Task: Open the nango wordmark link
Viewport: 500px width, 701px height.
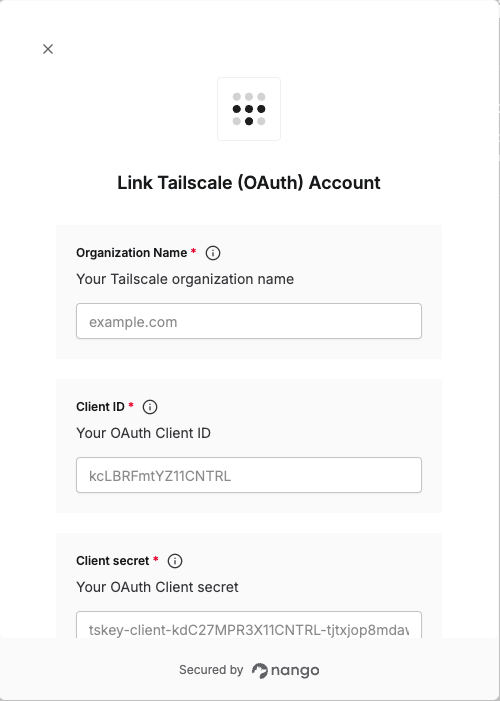Action: pyautogui.click(x=295, y=671)
